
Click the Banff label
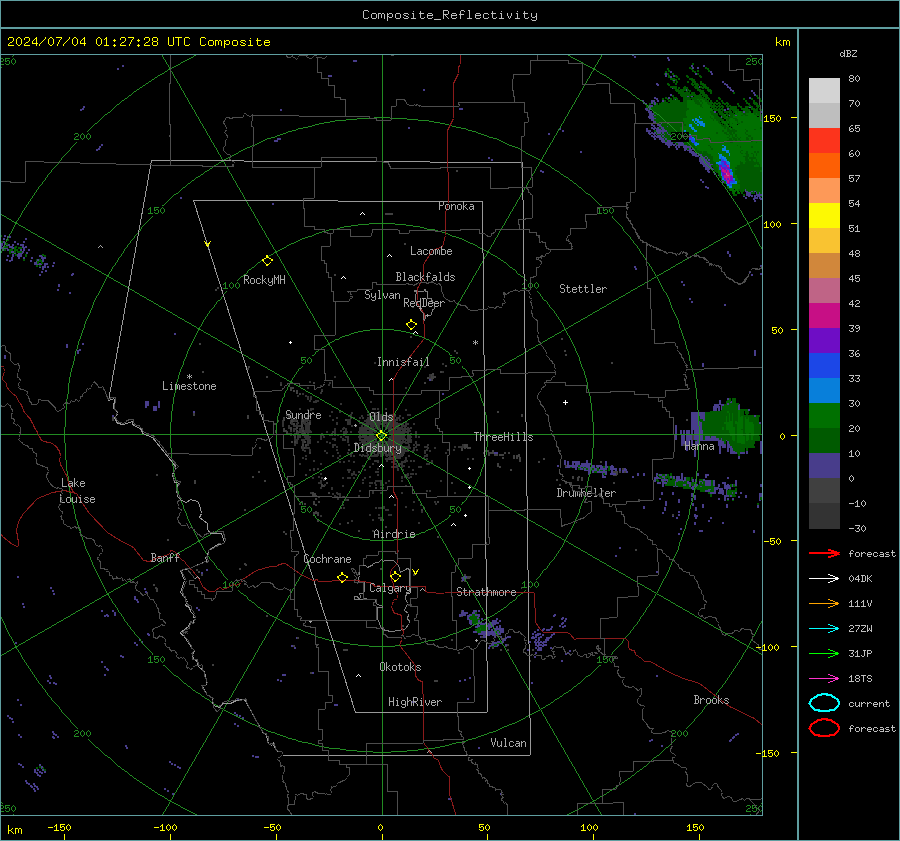click(x=165, y=557)
